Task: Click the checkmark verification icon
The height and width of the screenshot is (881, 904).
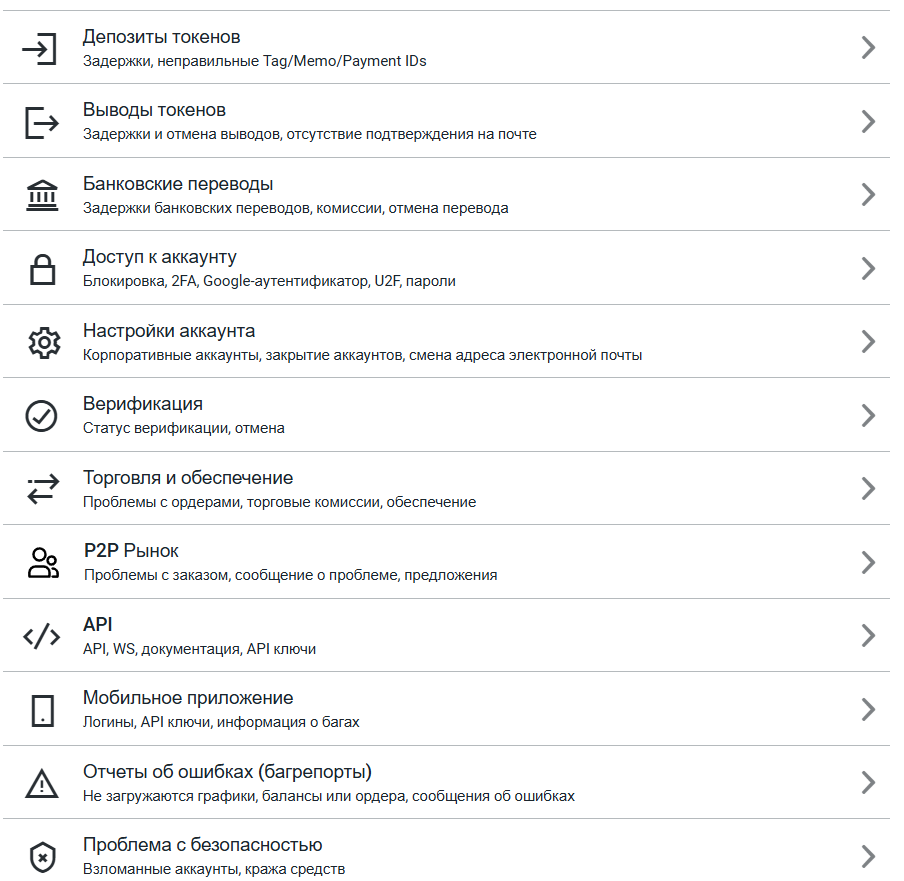Action: pos(42,416)
